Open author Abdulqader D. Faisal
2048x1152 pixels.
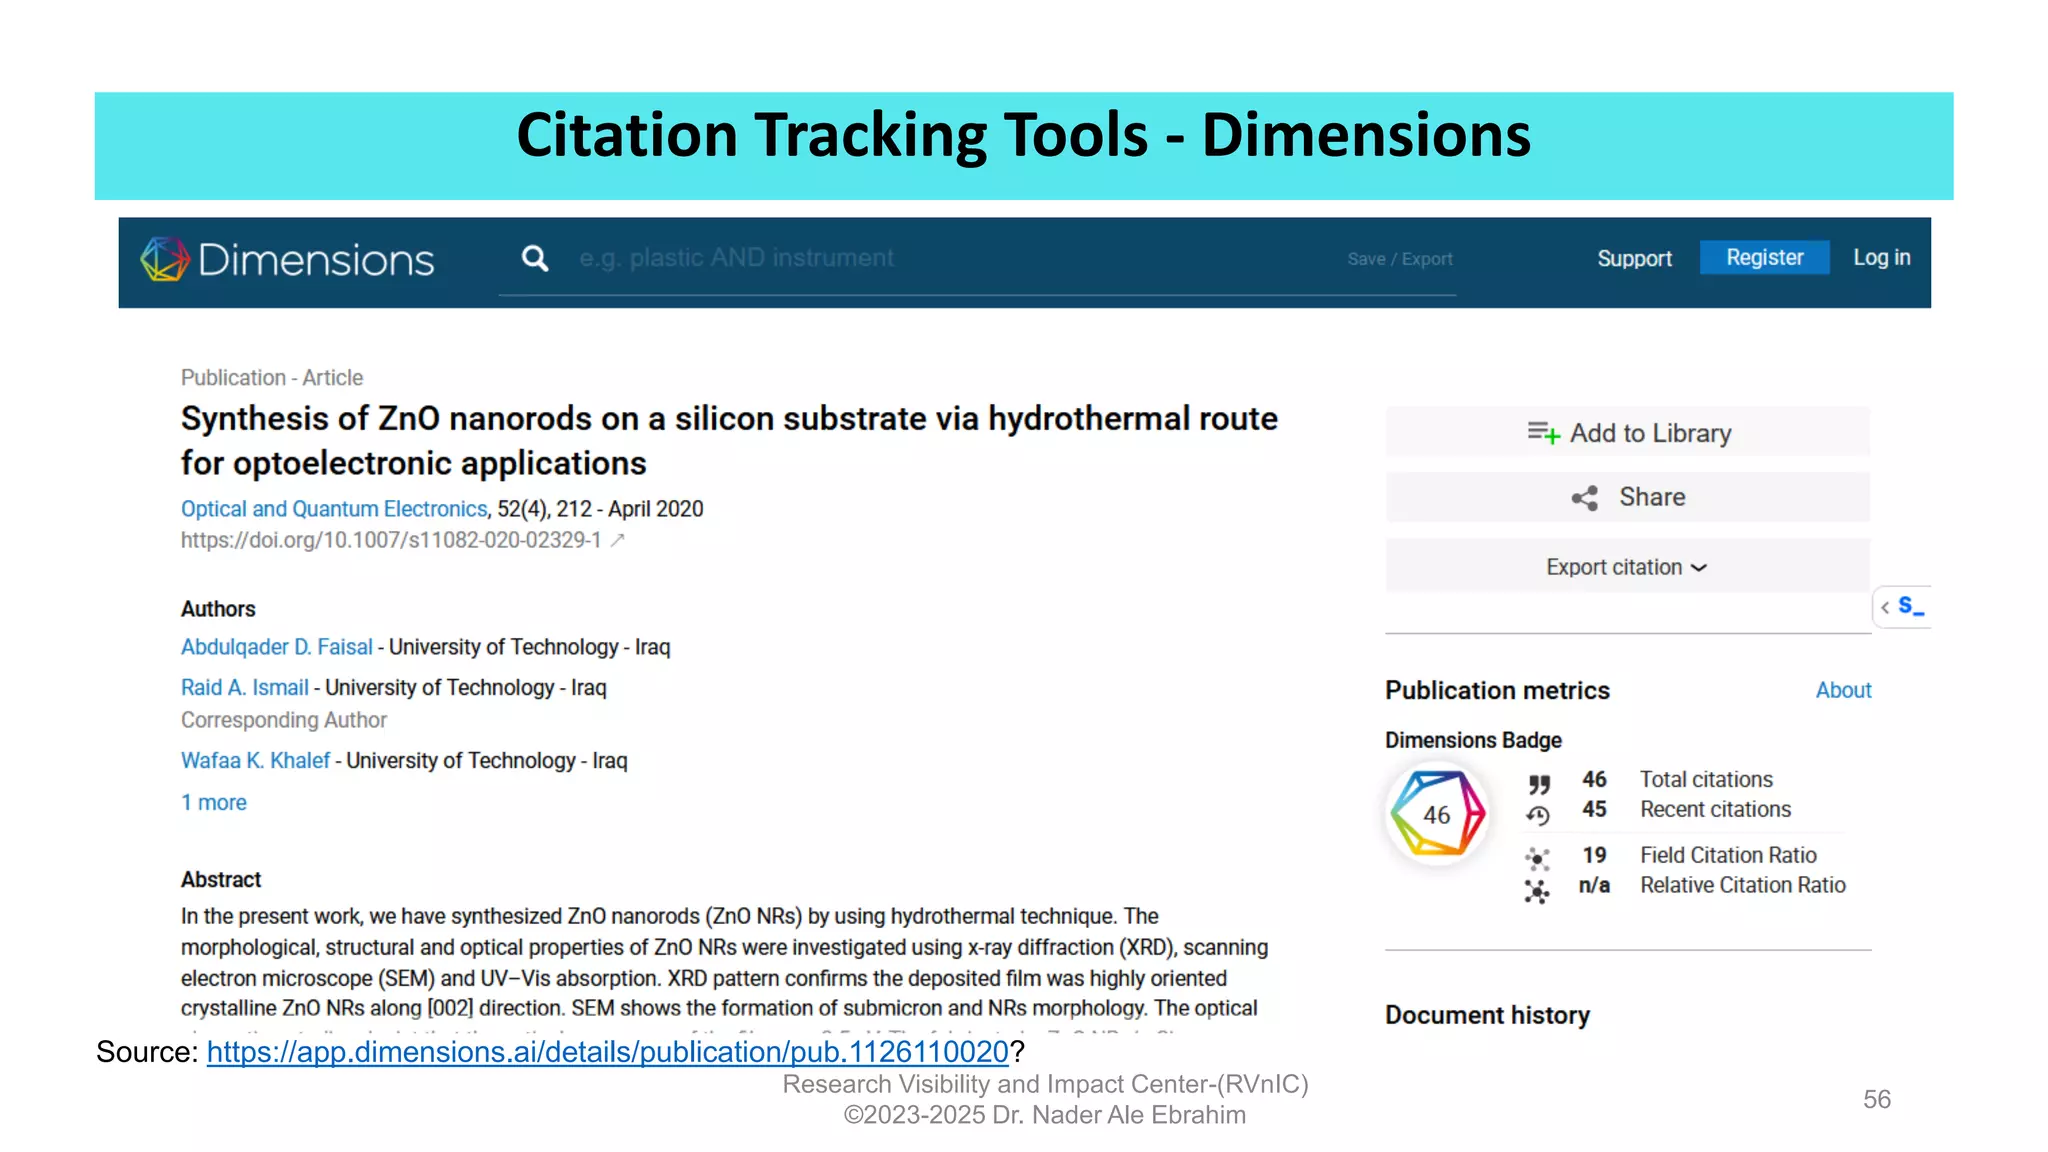click(277, 647)
